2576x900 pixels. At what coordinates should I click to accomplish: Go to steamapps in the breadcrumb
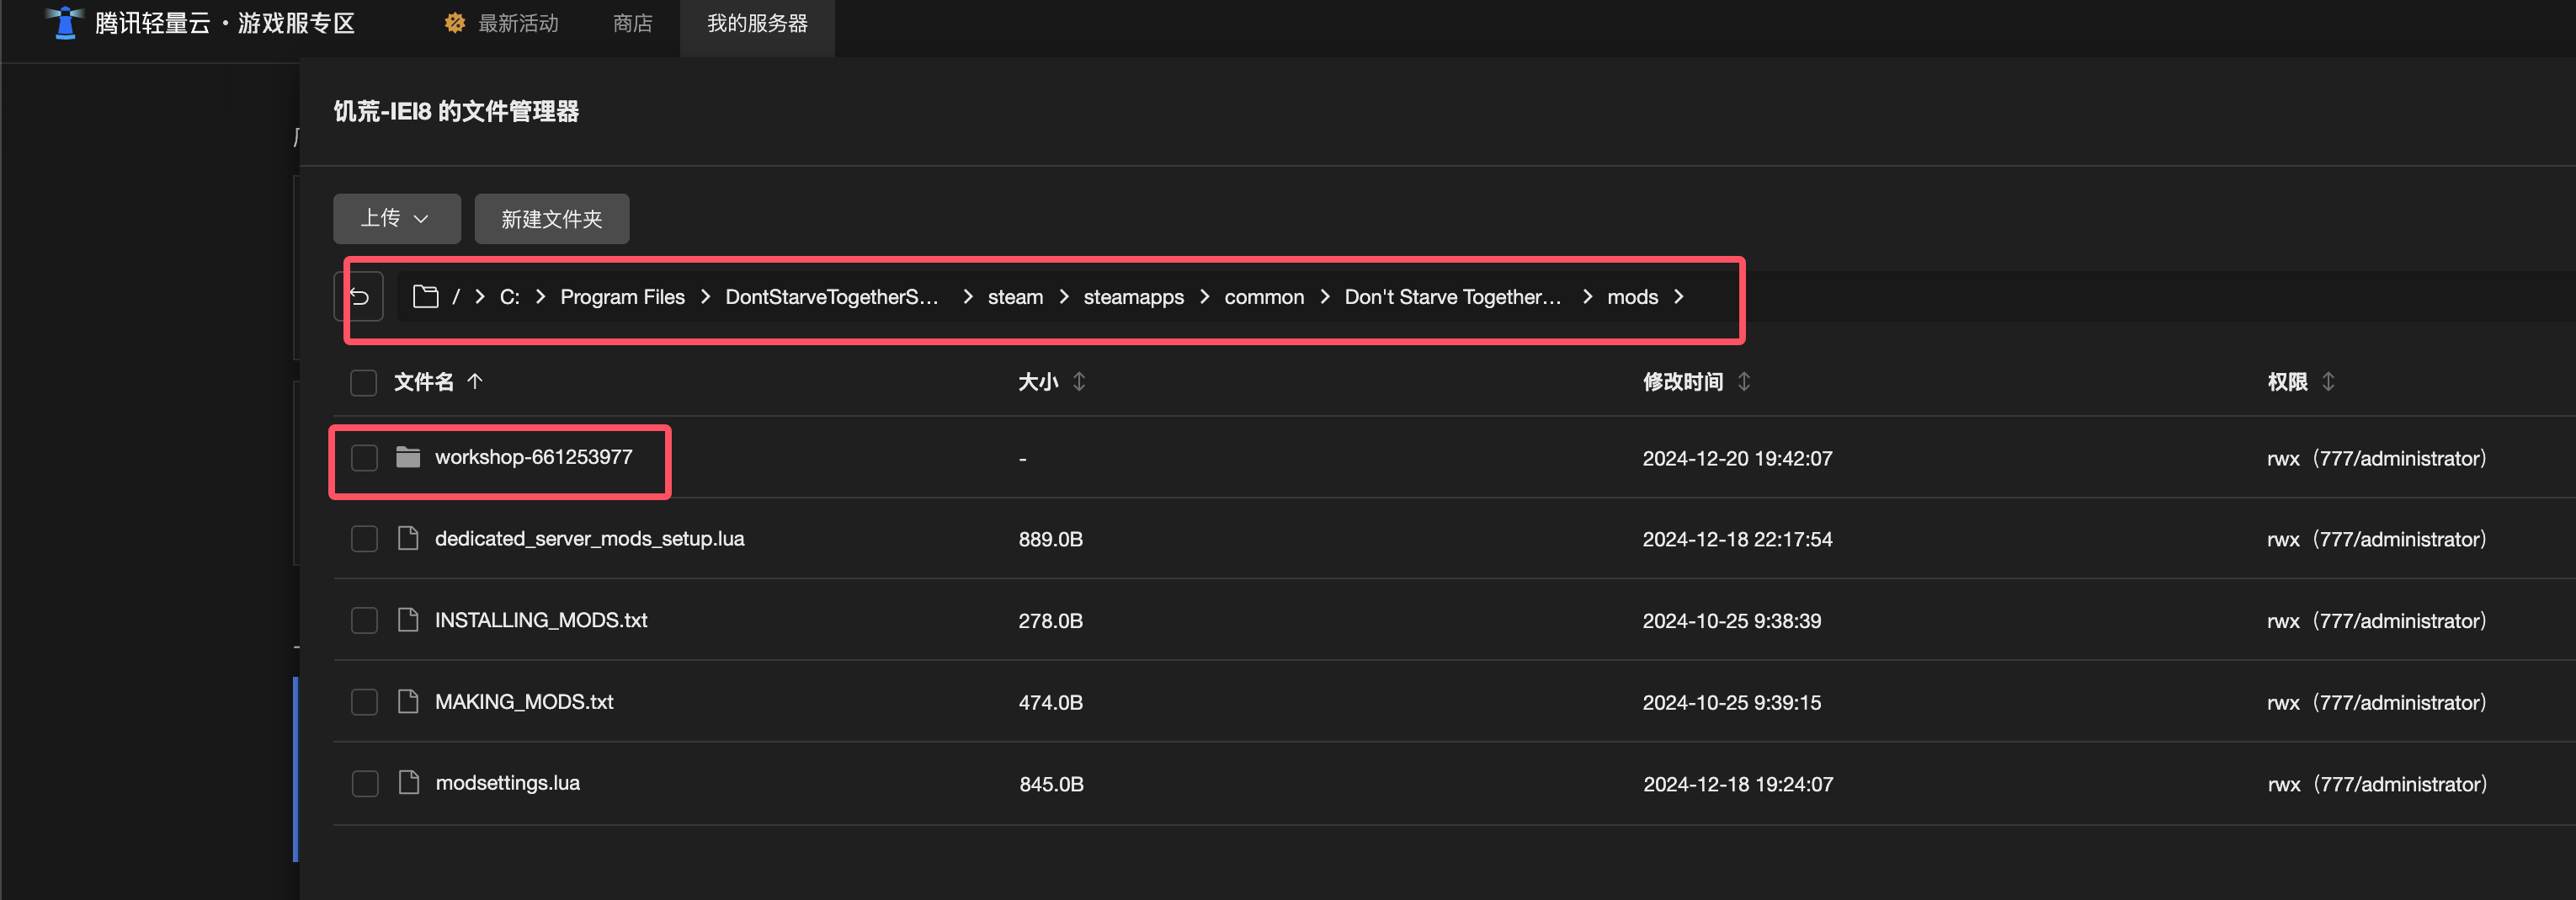[1133, 297]
